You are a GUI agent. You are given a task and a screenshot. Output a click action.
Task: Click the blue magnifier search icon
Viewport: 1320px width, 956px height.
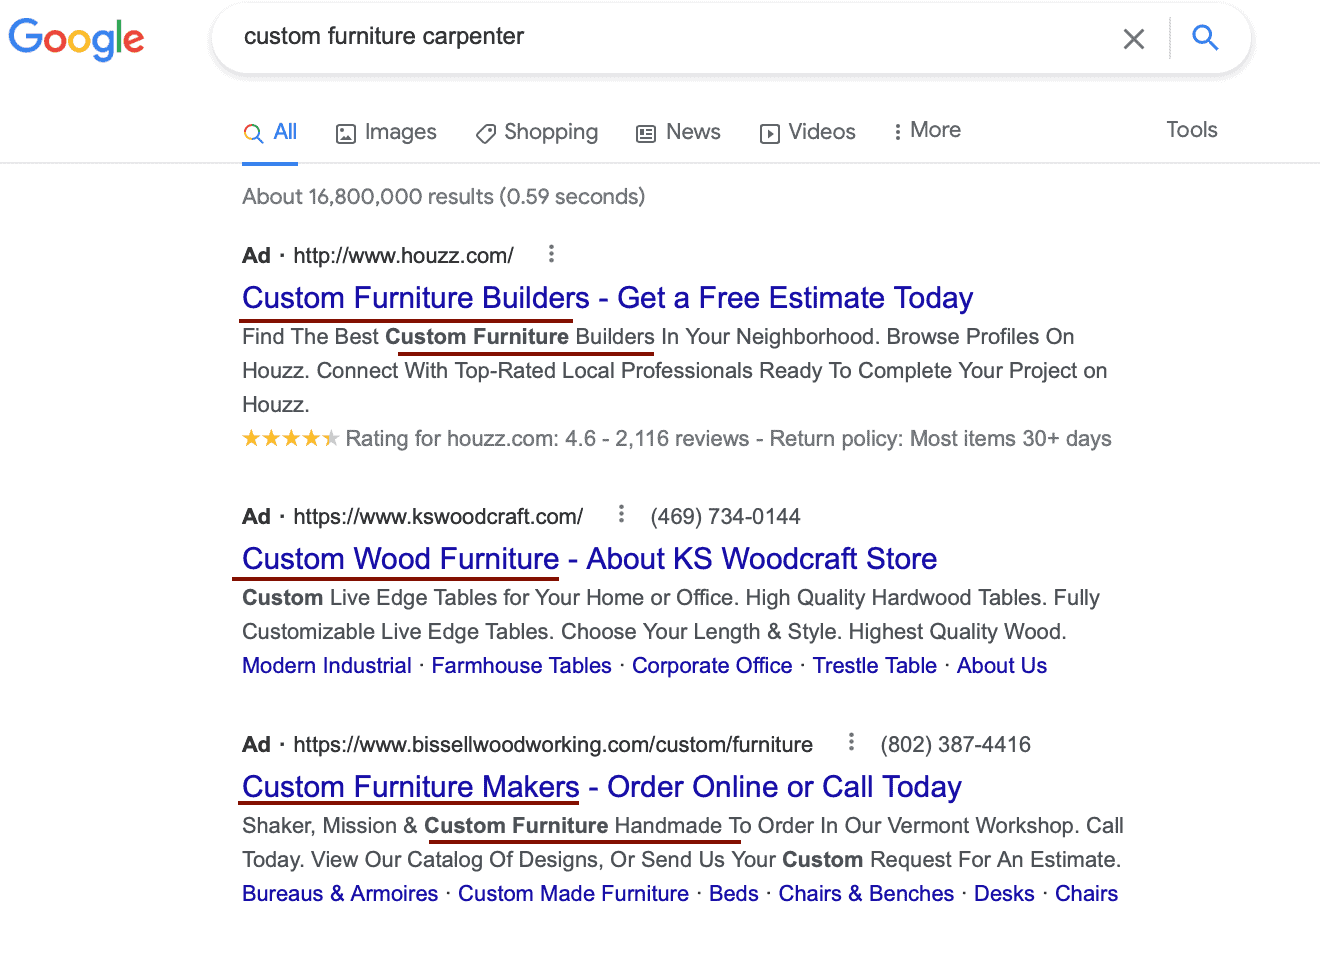1205,38
